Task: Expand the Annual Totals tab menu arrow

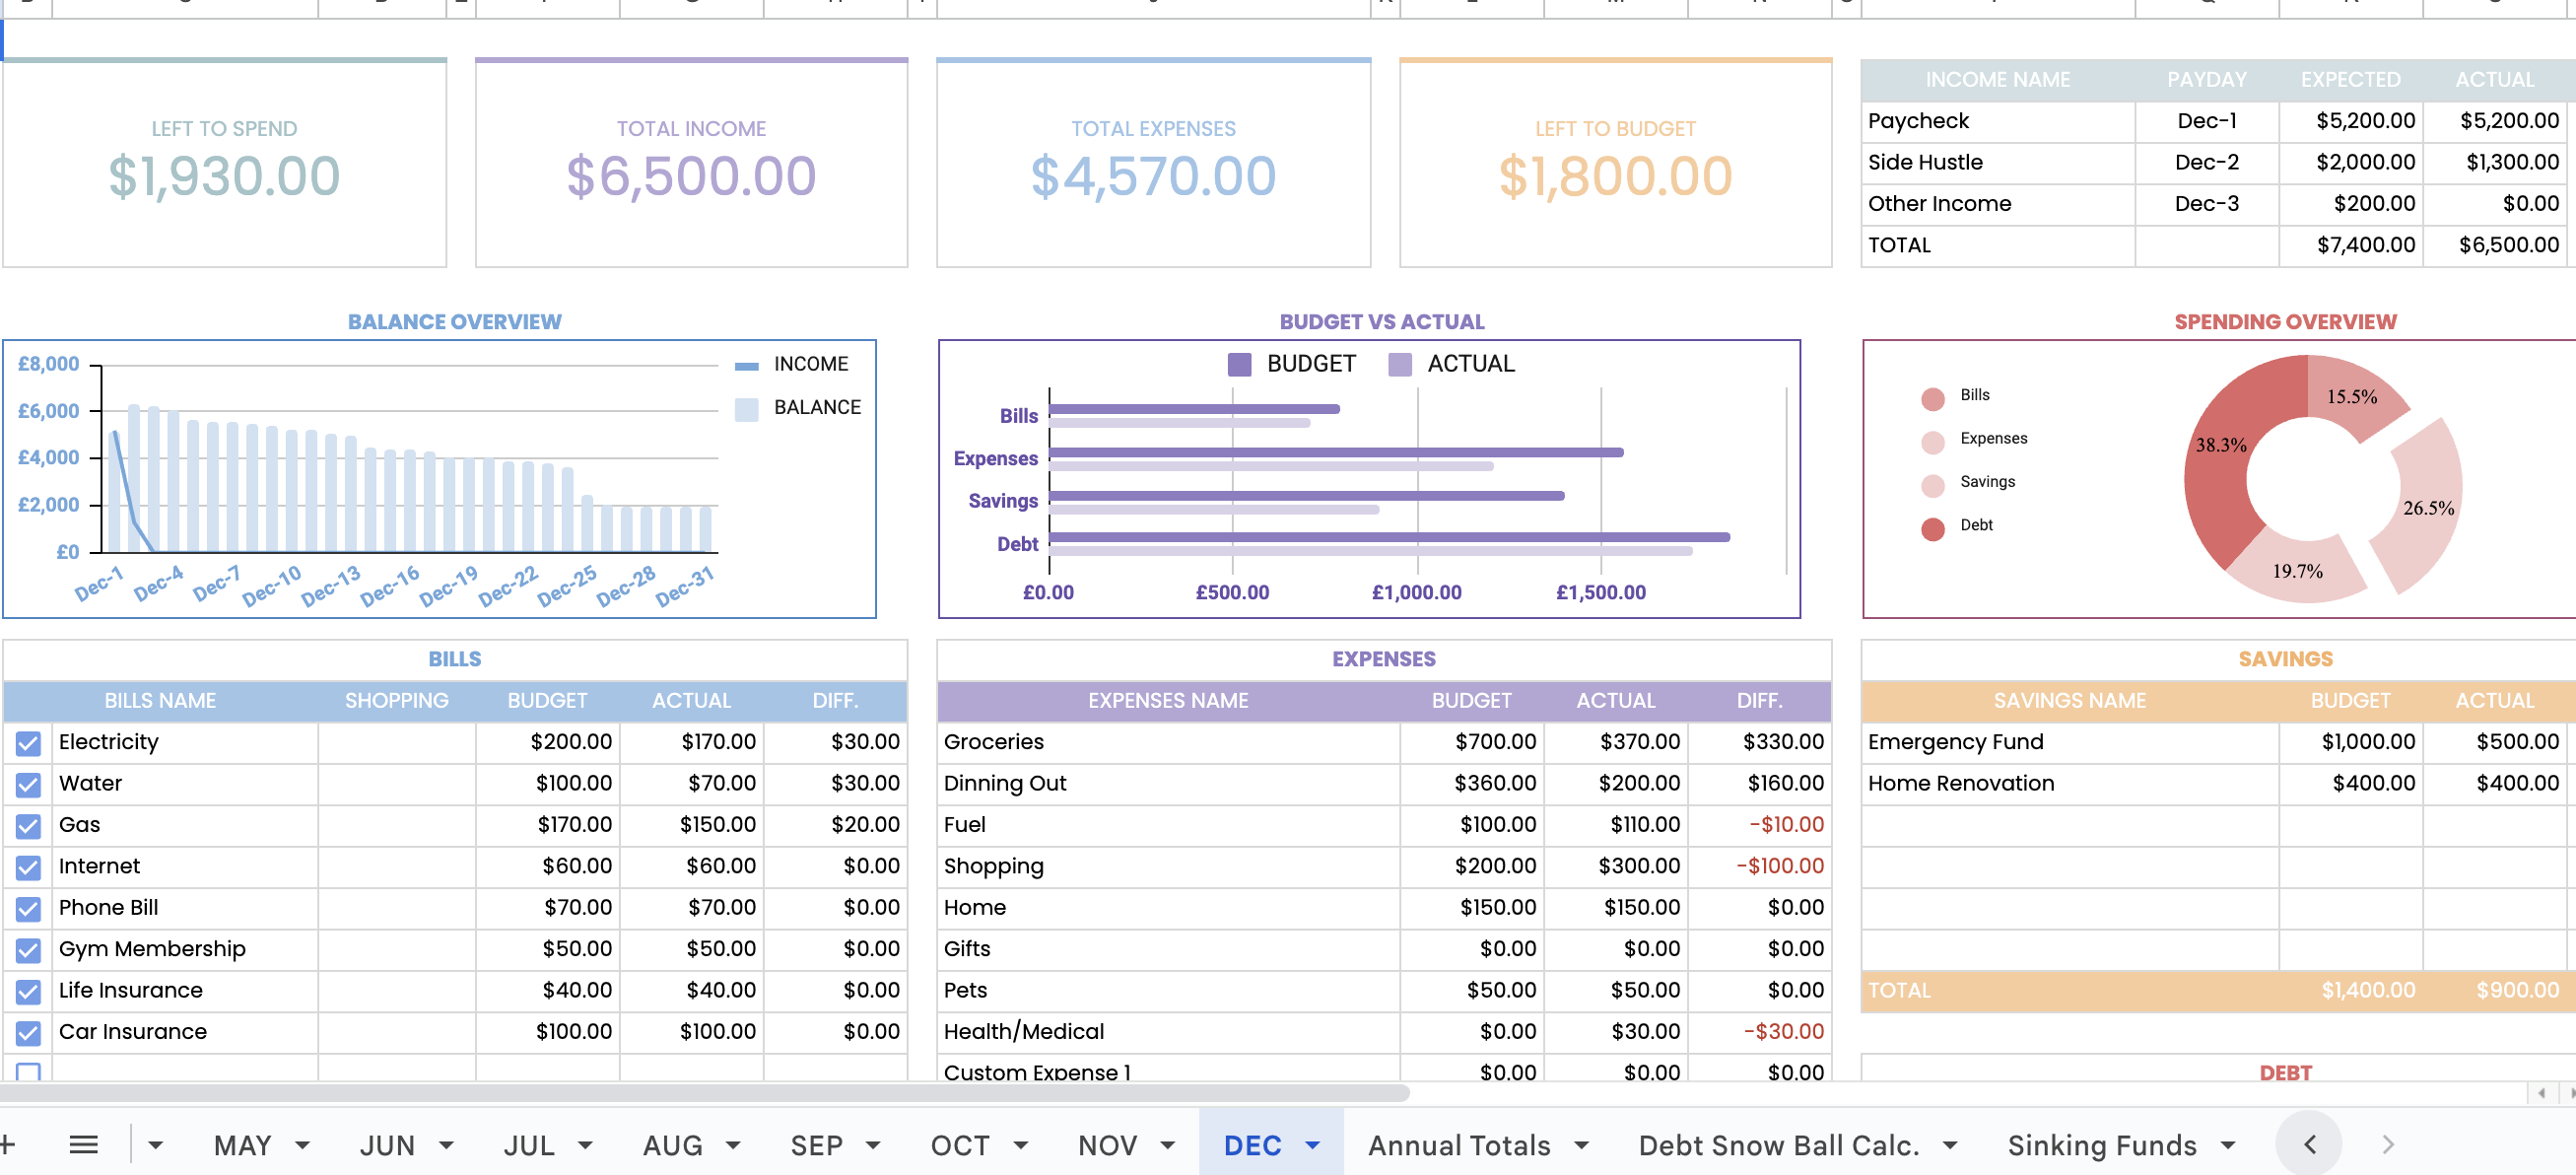Action: [1581, 1144]
